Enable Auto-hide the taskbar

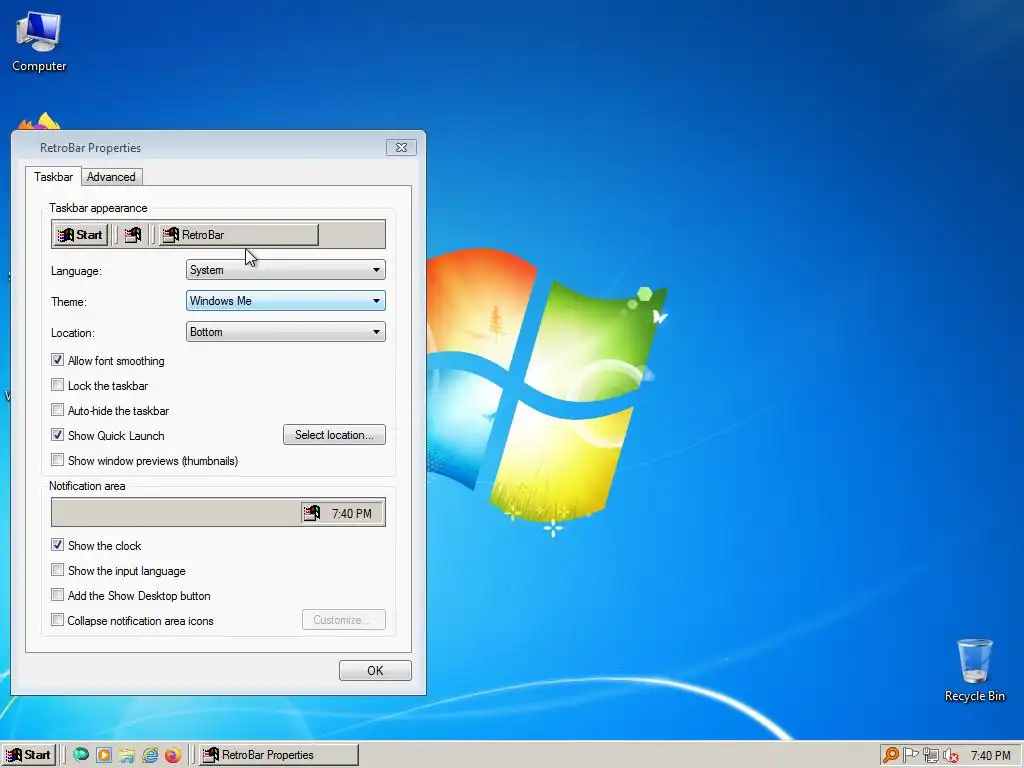click(57, 410)
